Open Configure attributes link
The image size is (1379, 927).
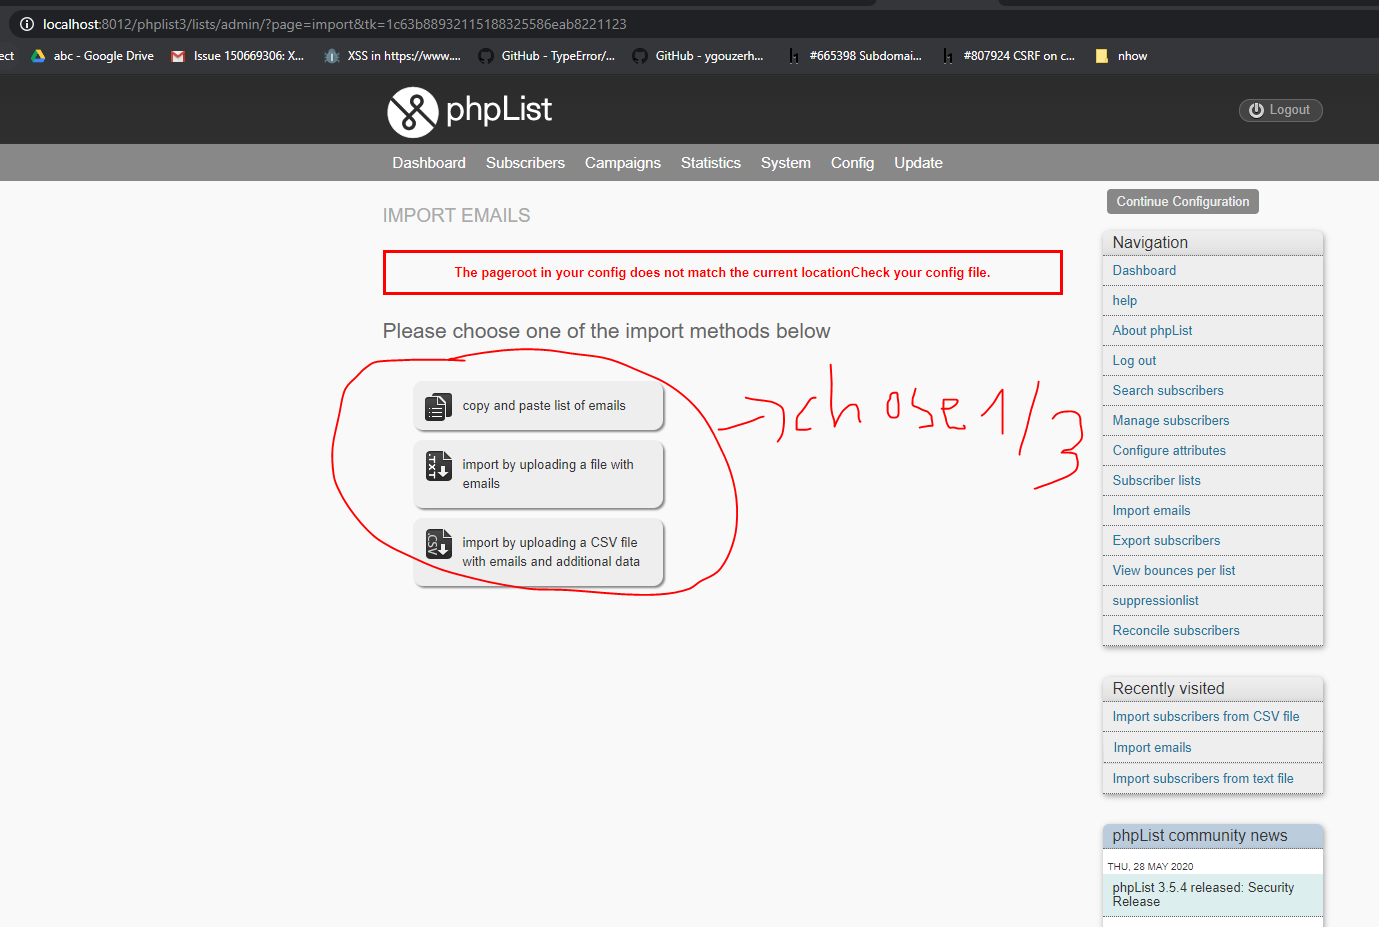(1169, 451)
